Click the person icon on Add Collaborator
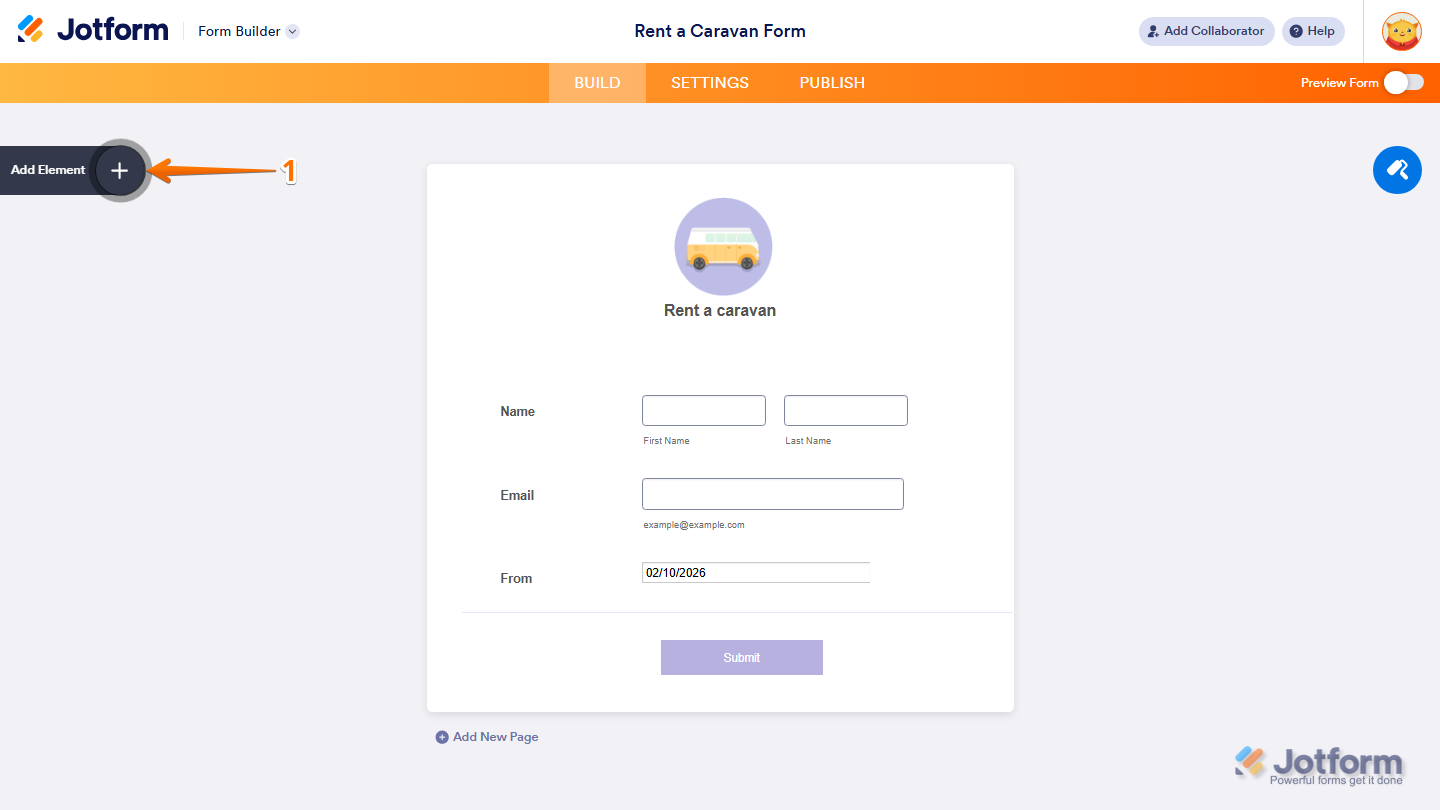Image resolution: width=1440 pixels, height=810 pixels. [x=1152, y=31]
